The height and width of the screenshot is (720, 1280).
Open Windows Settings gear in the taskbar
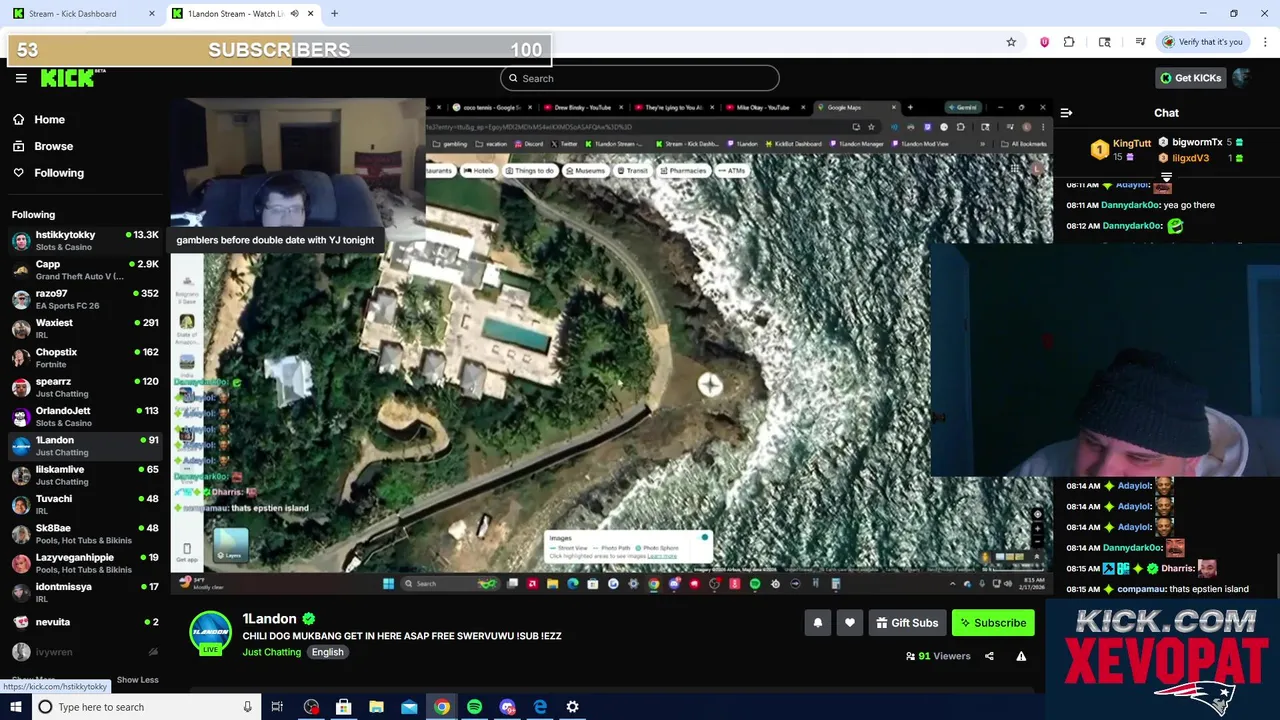pyautogui.click(x=572, y=707)
